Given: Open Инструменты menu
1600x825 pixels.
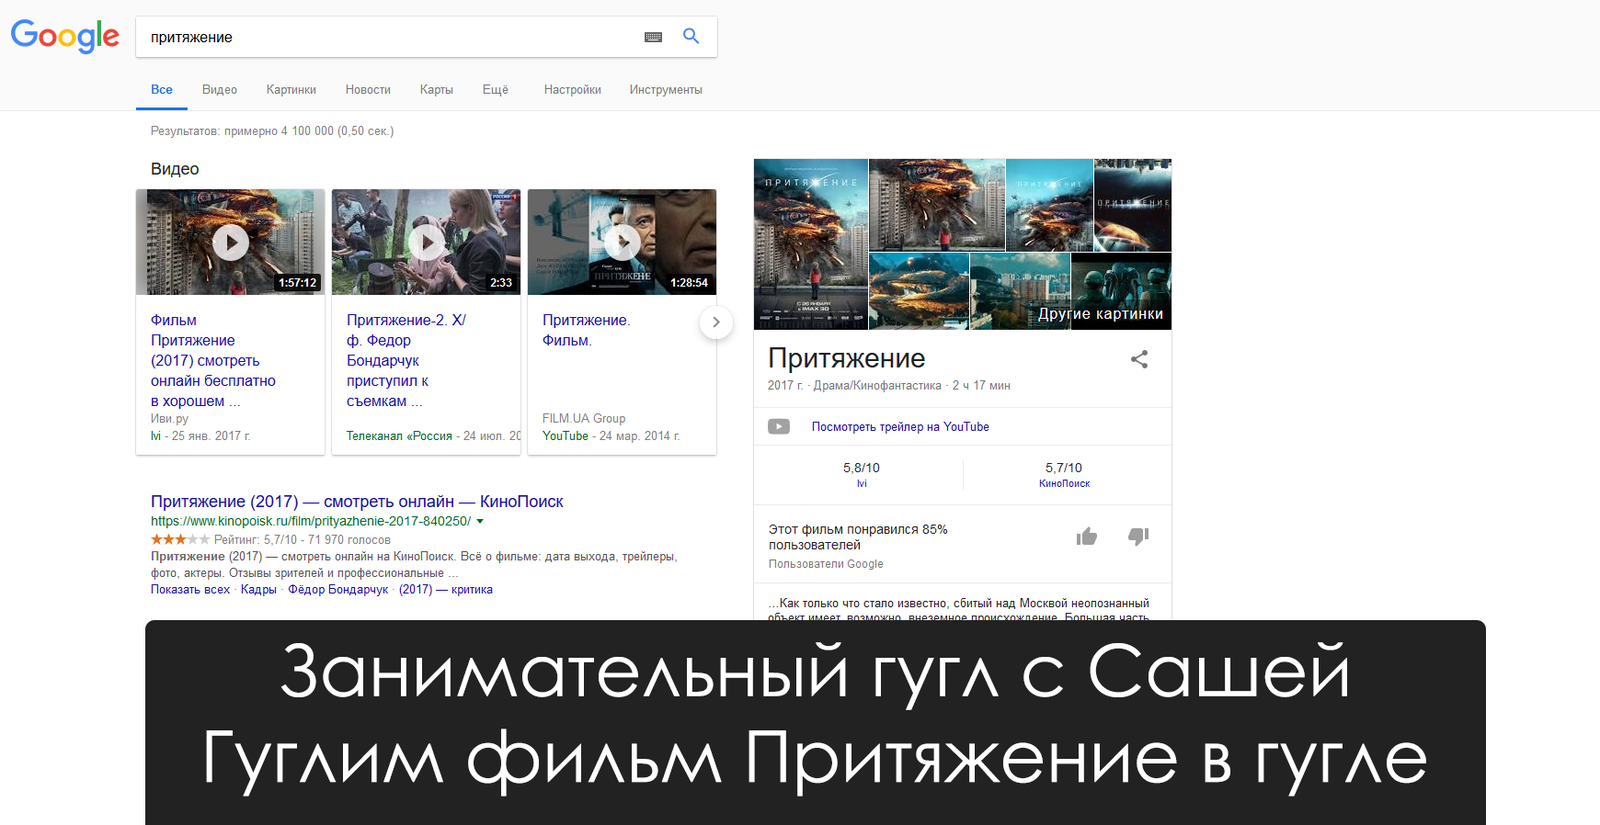Looking at the screenshot, I should tap(666, 89).
